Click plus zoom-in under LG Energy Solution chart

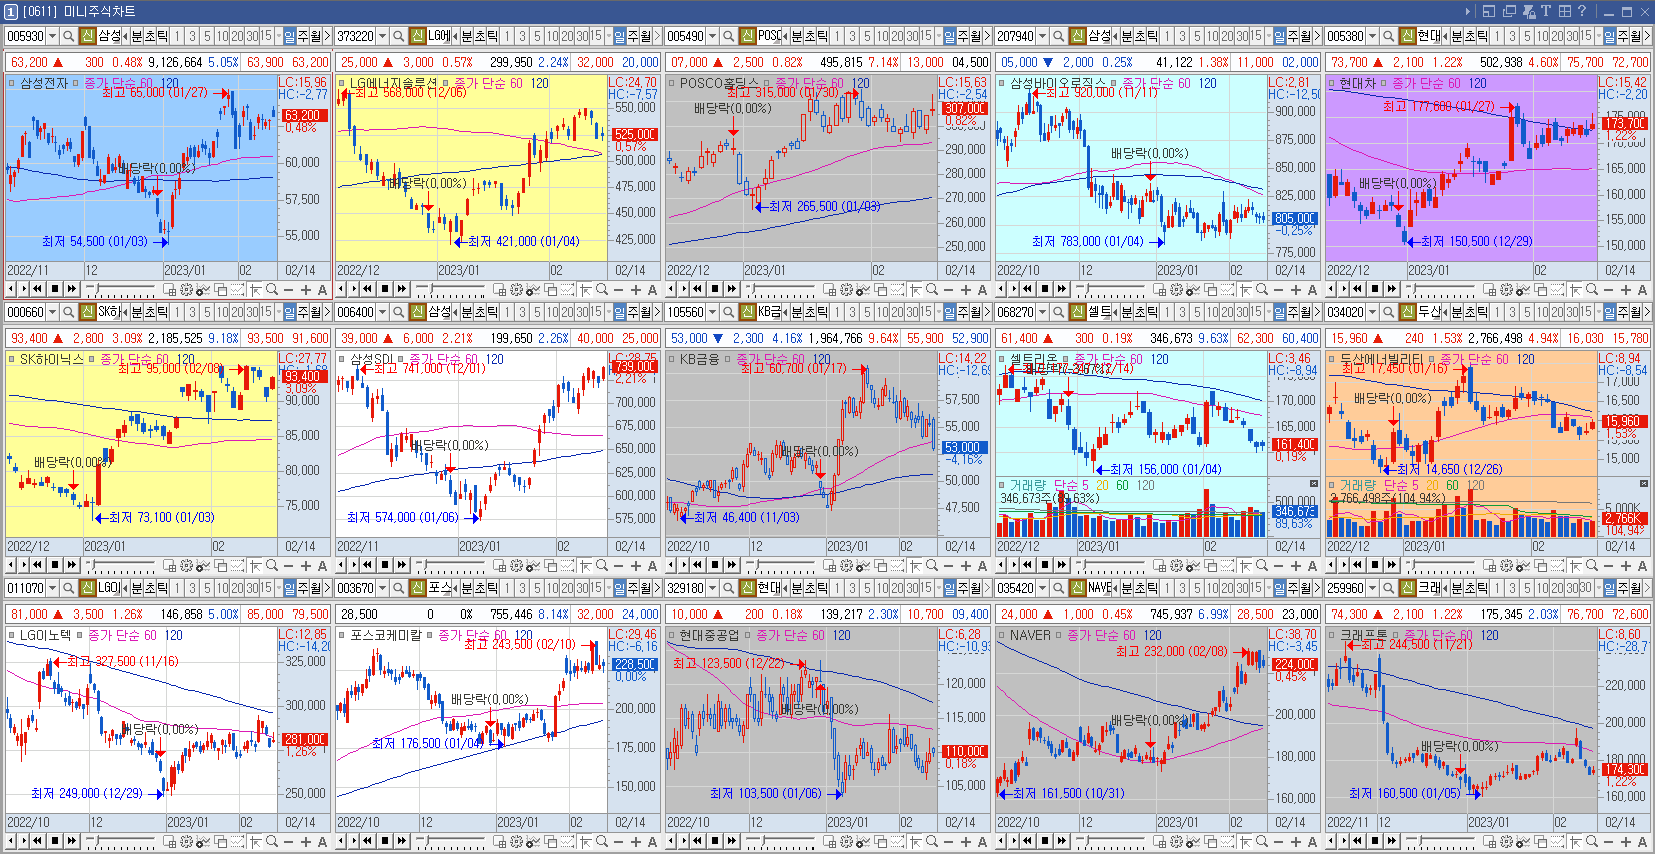[x=635, y=289]
